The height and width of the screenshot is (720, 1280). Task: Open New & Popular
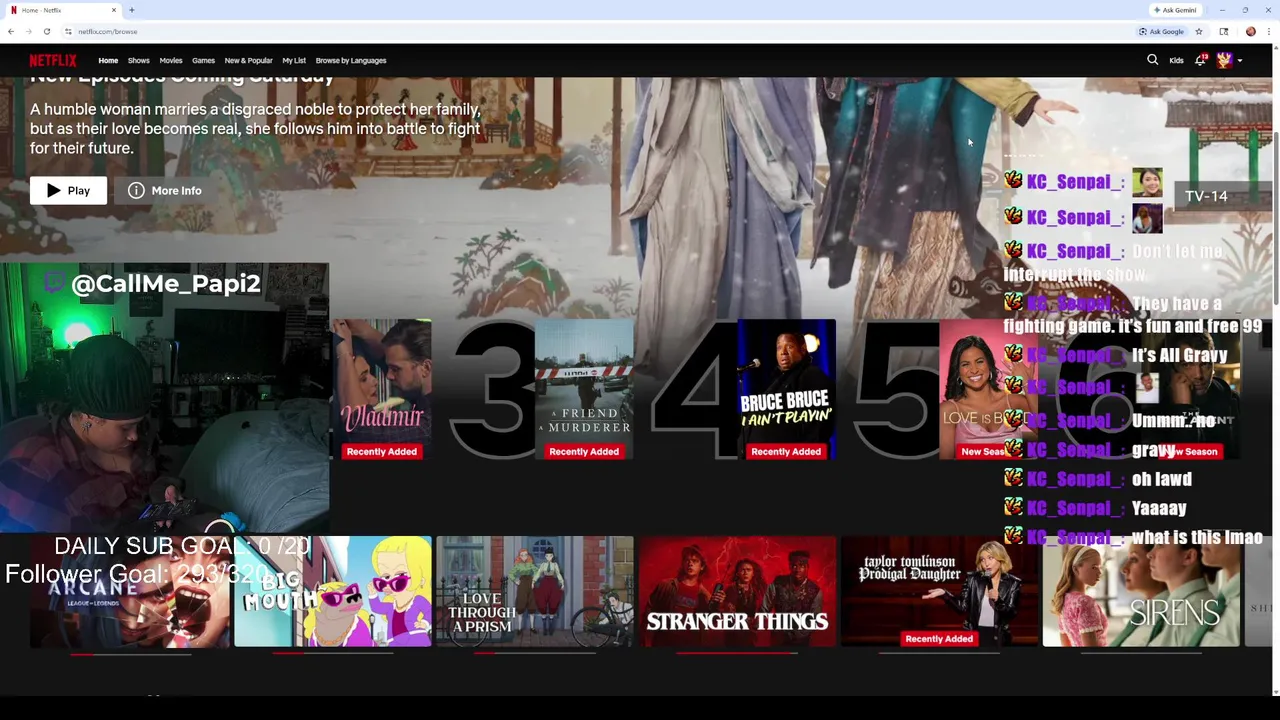[x=248, y=60]
